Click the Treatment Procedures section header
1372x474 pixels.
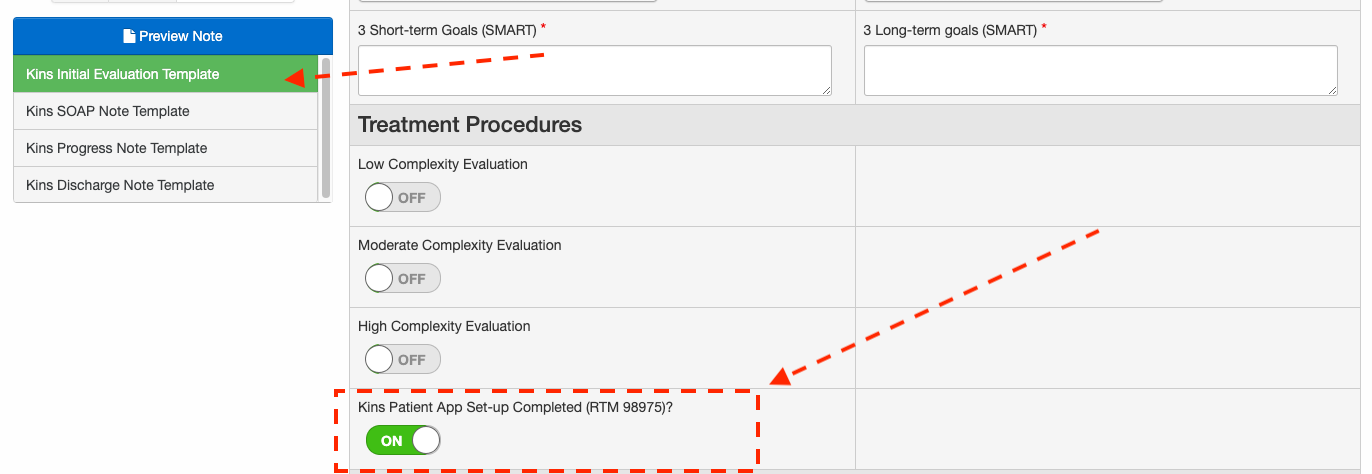pos(470,125)
